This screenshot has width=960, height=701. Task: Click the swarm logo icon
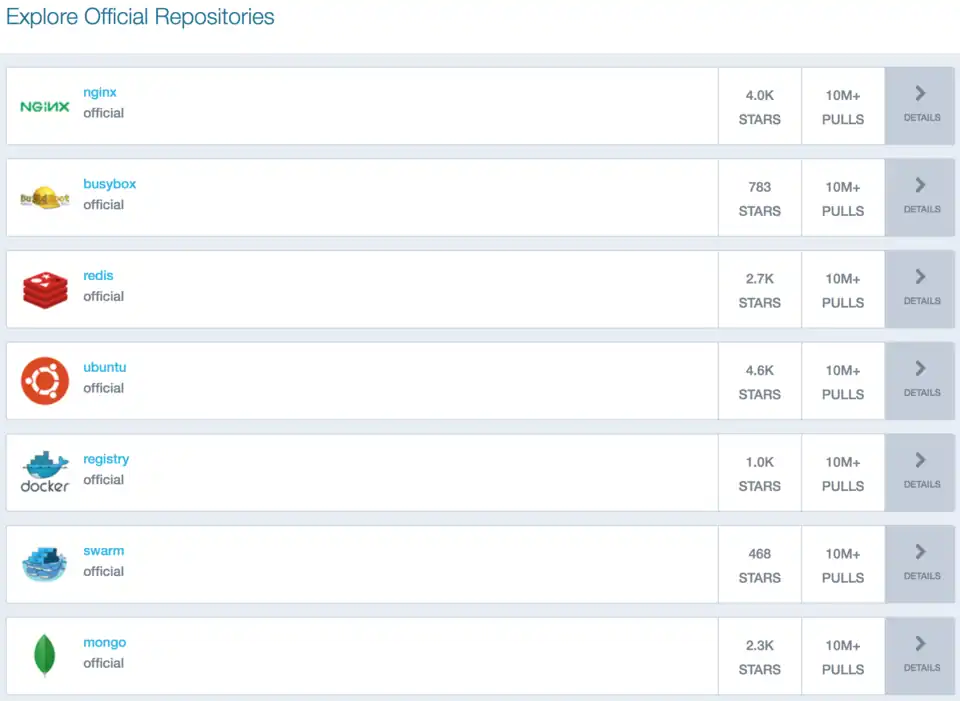tap(43, 562)
